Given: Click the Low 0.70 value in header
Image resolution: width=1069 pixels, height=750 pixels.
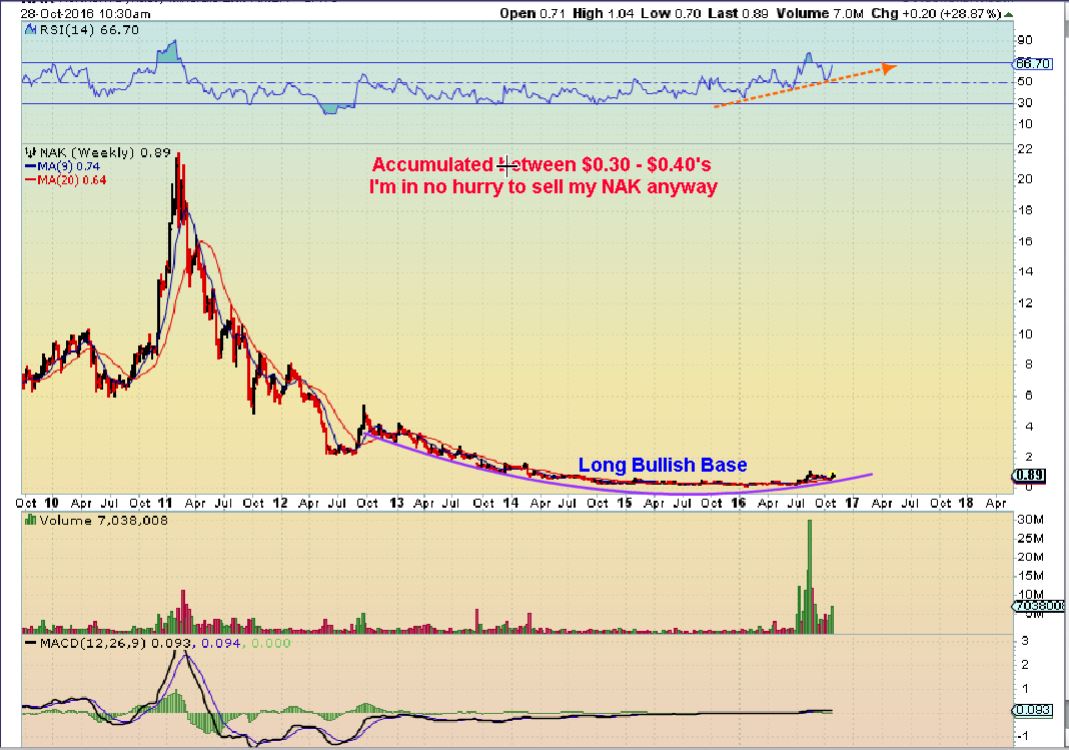Looking at the screenshot, I should coord(670,14).
